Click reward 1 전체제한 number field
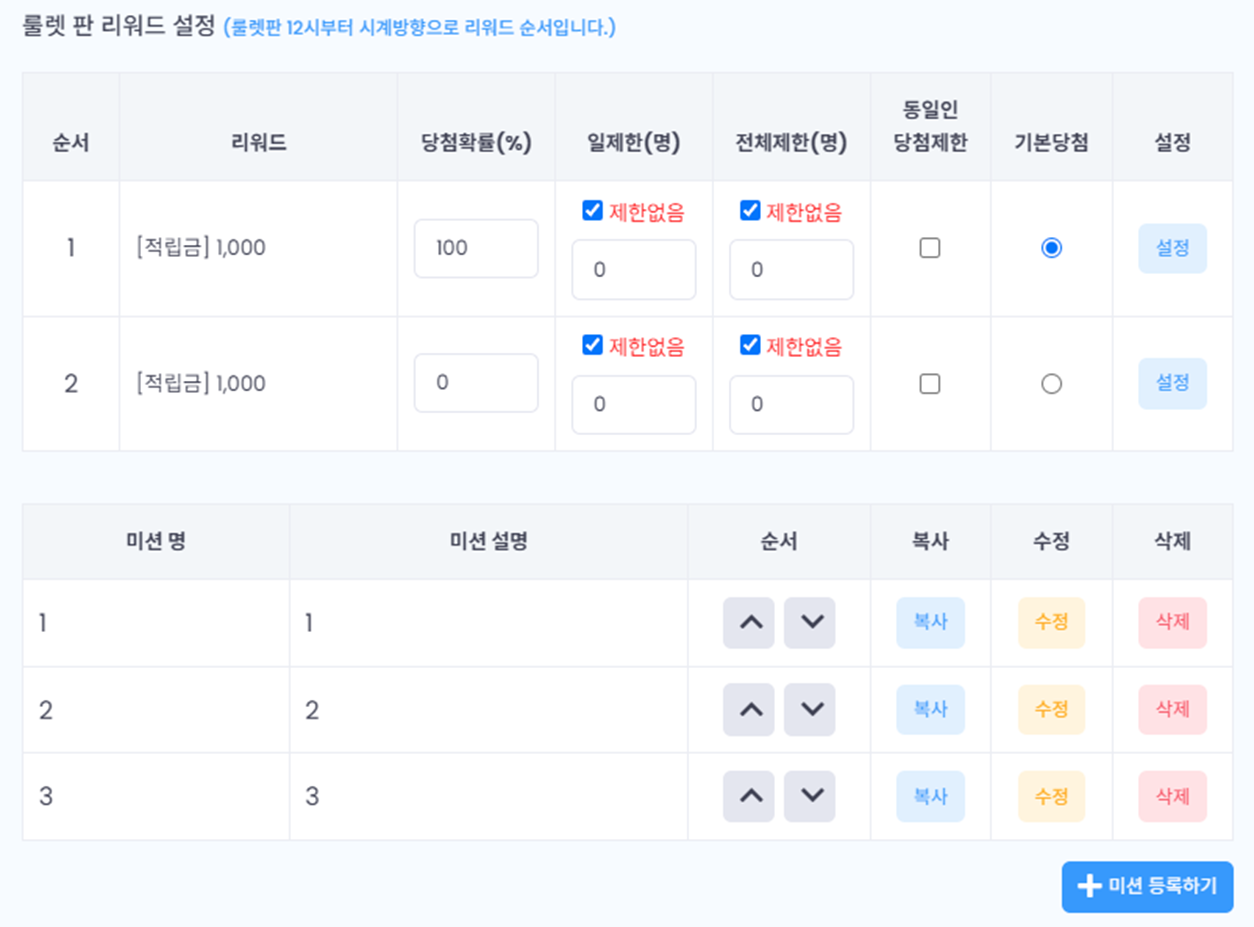The image size is (1254, 927). (791, 270)
